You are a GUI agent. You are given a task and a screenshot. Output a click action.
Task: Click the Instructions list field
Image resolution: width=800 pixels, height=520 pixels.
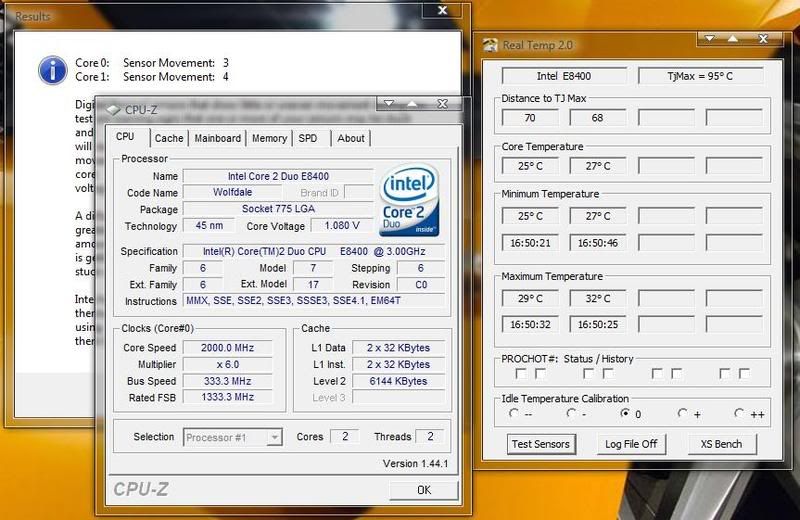coord(314,301)
